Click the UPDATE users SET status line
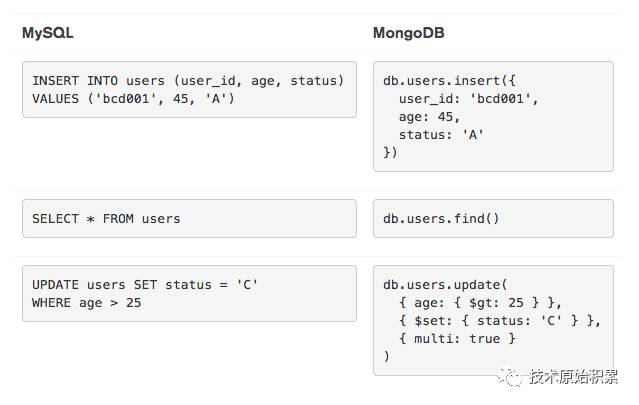Viewport: 639px width, 405px height. click(x=145, y=284)
